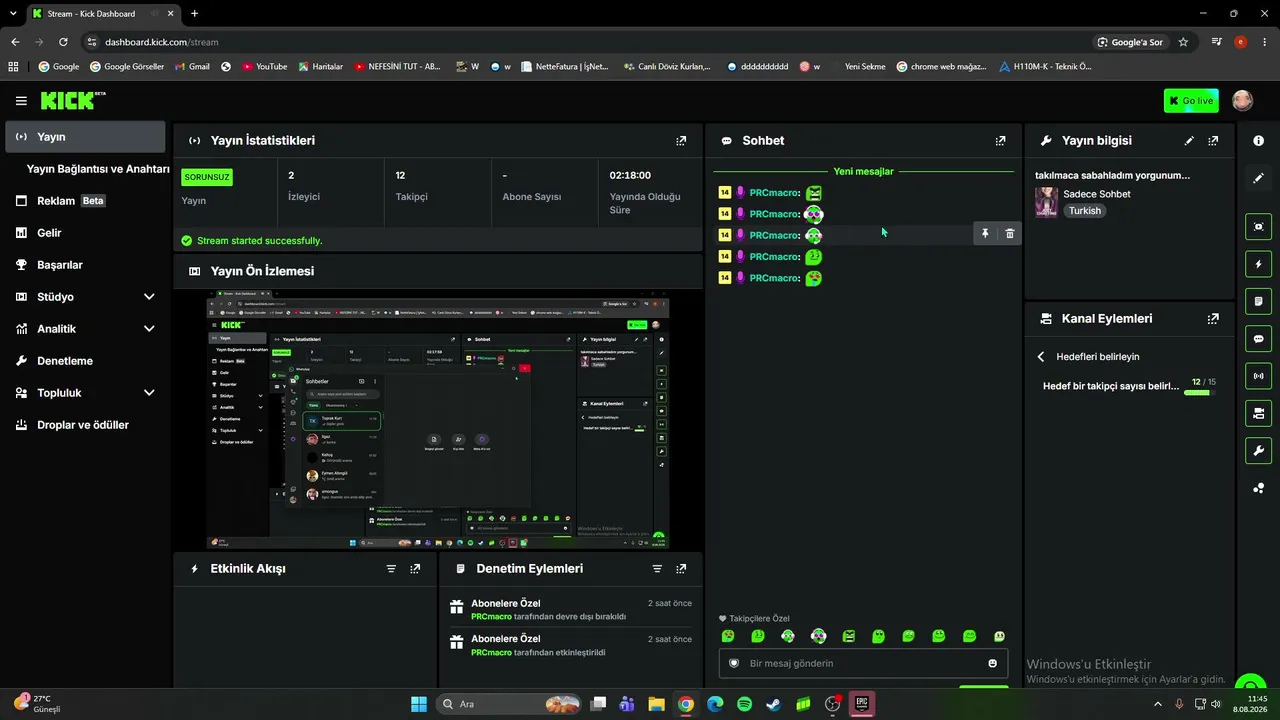The height and width of the screenshot is (720, 1280).
Task: Click the shield identity icon in the message box
Action: 734,663
